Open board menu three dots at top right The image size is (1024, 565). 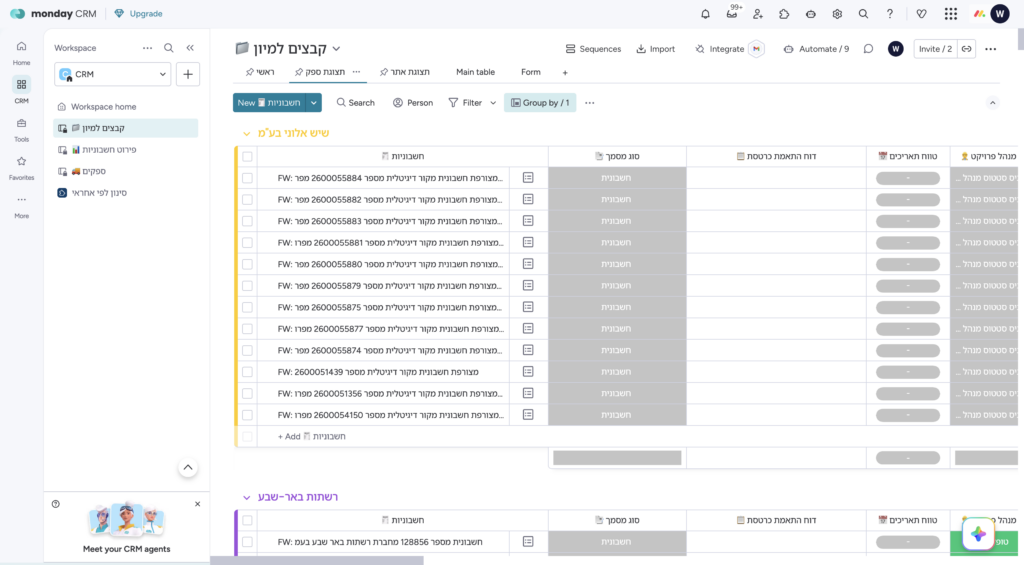coord(991,49)
